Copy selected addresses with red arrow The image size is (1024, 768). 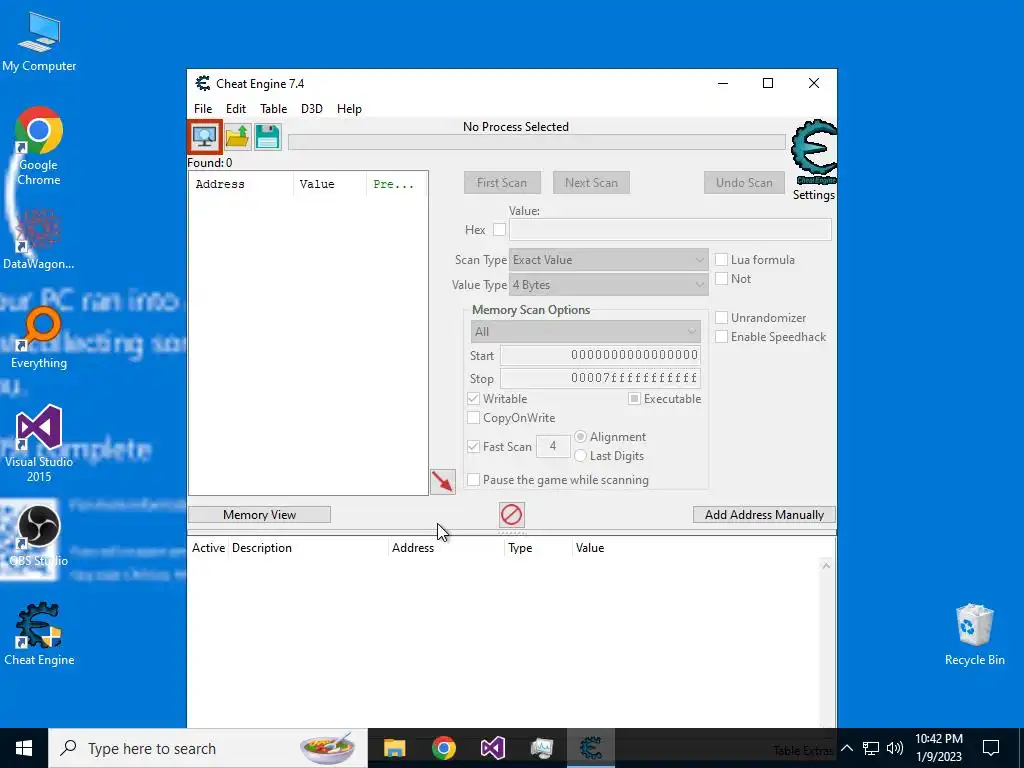click(443, 482)
